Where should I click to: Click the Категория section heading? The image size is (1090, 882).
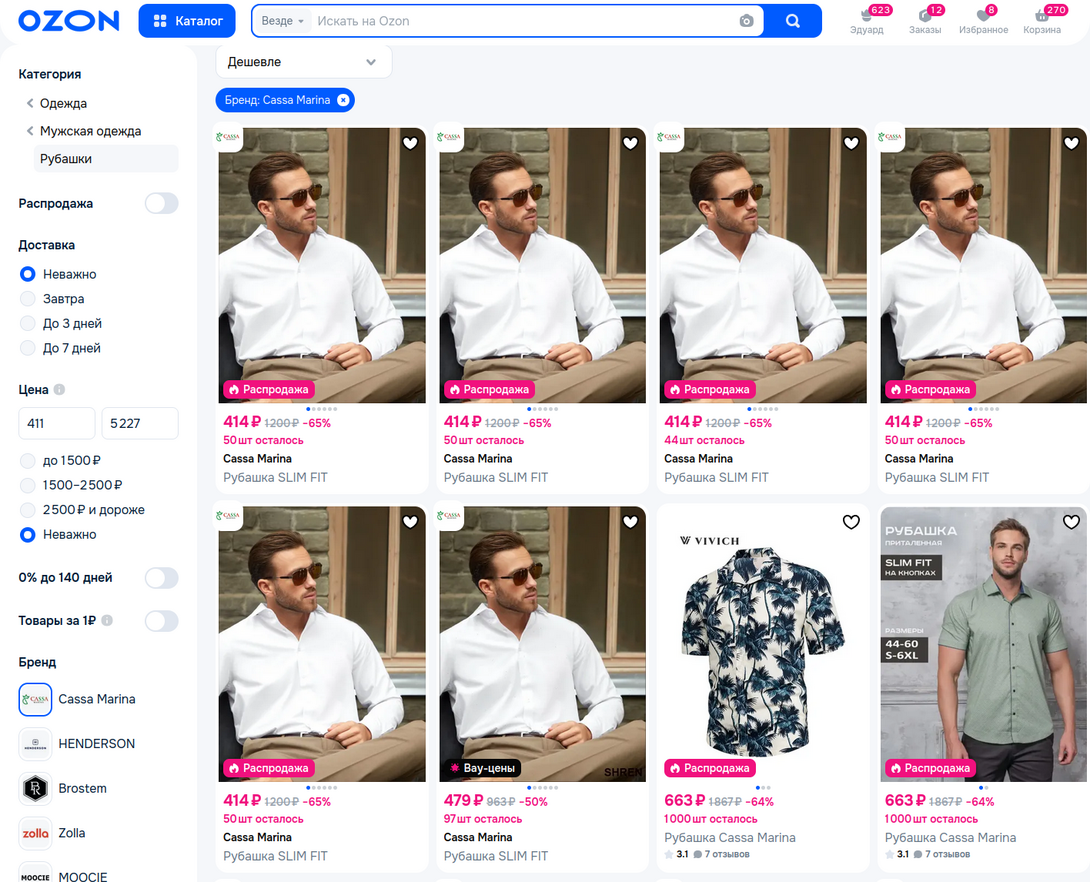(49, 74)
